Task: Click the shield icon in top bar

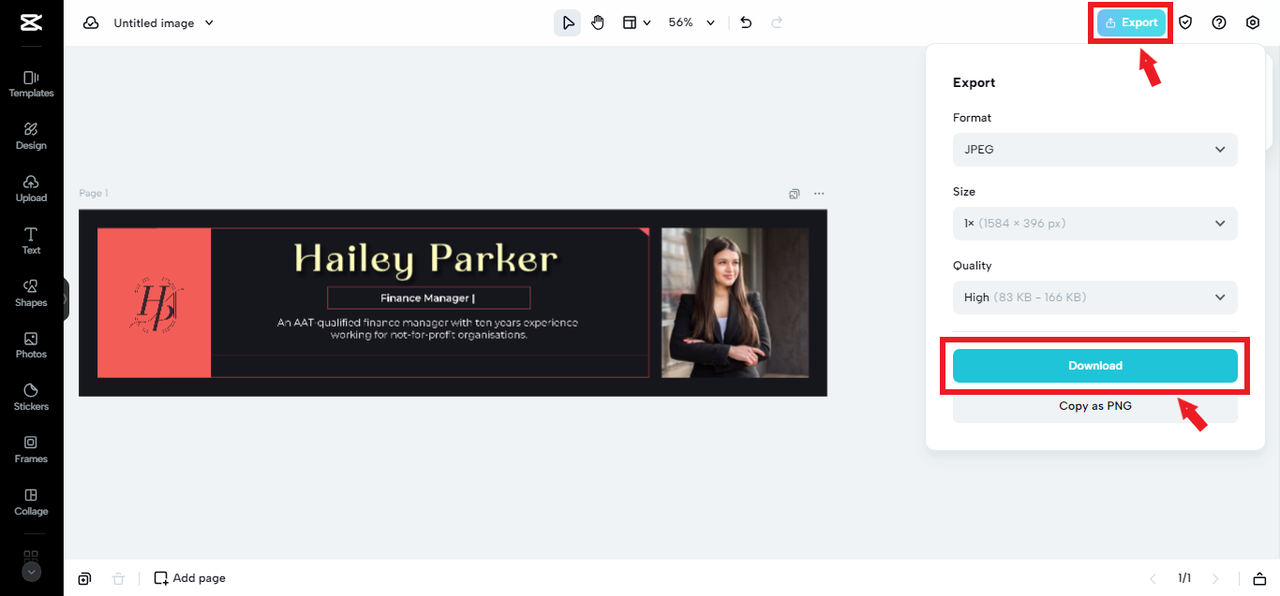Action: tap(1185, 23)
